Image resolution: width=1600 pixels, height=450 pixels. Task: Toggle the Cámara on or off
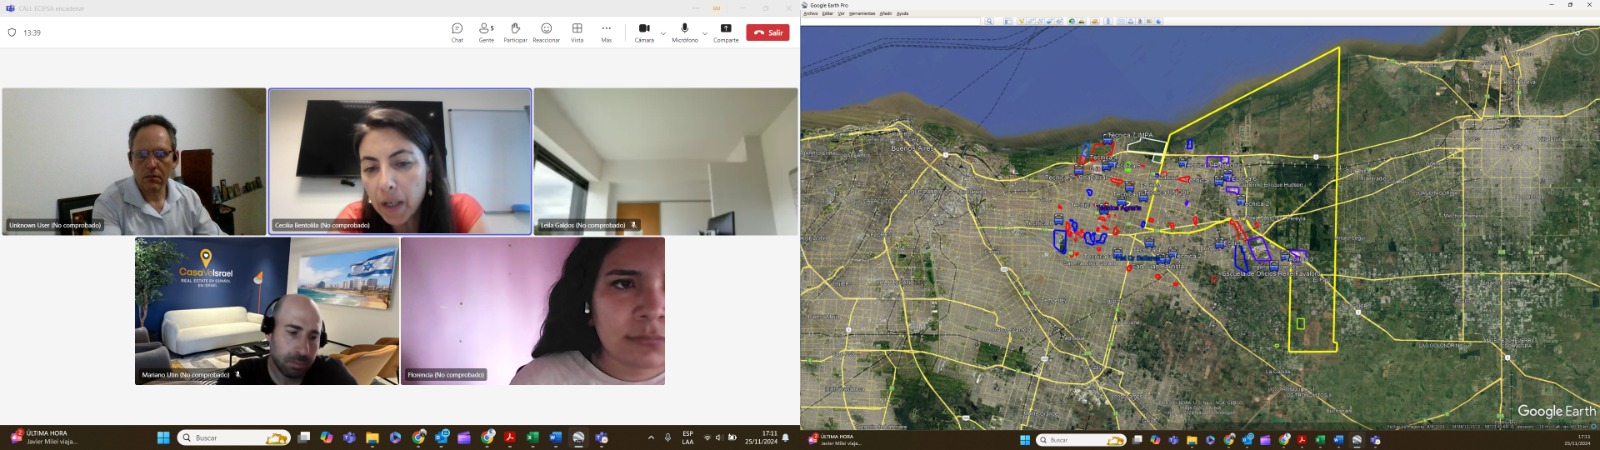[644, 32]
